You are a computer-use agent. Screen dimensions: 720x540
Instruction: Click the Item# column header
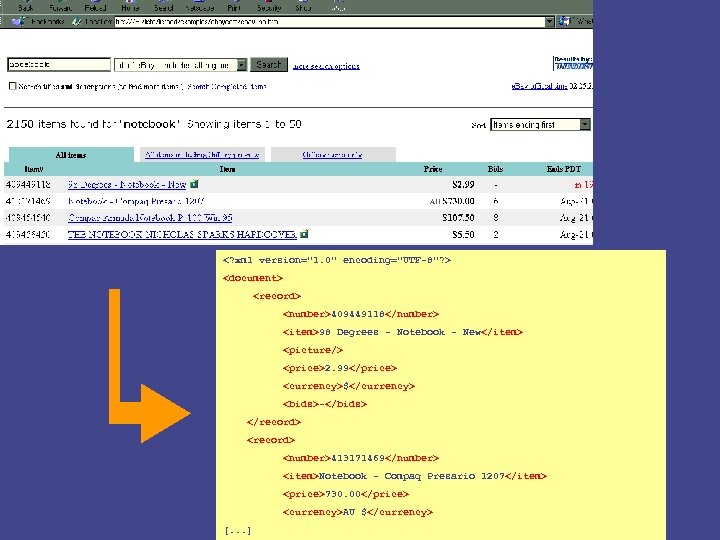34,169
